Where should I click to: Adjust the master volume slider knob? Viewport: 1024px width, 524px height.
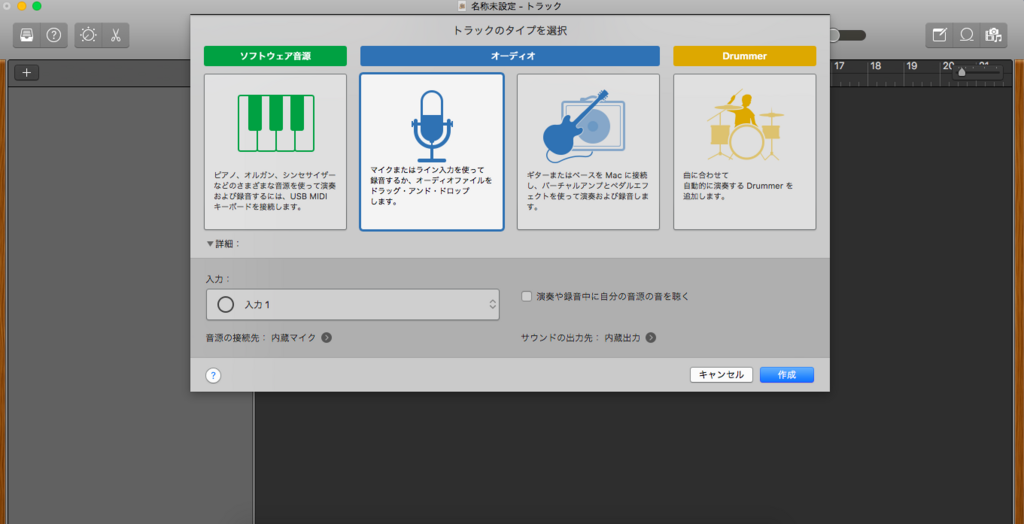coord(834,35)
